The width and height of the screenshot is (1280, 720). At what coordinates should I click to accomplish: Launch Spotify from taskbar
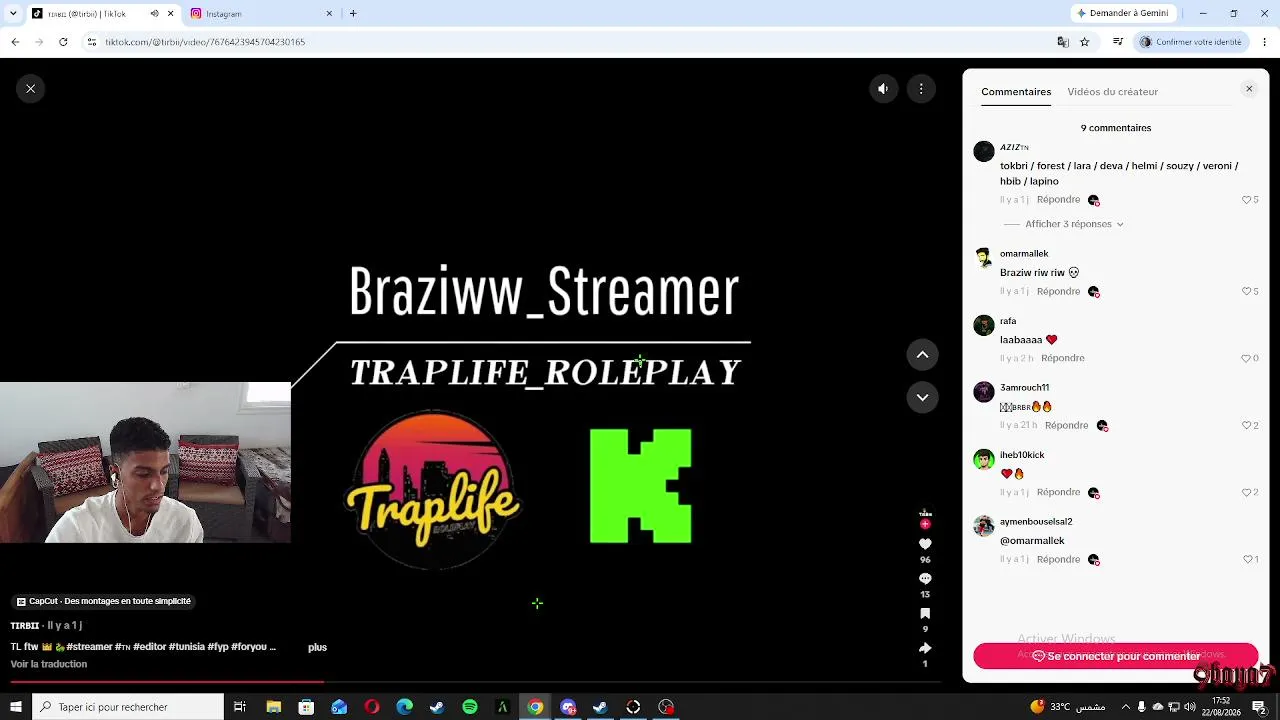point(470,707)
